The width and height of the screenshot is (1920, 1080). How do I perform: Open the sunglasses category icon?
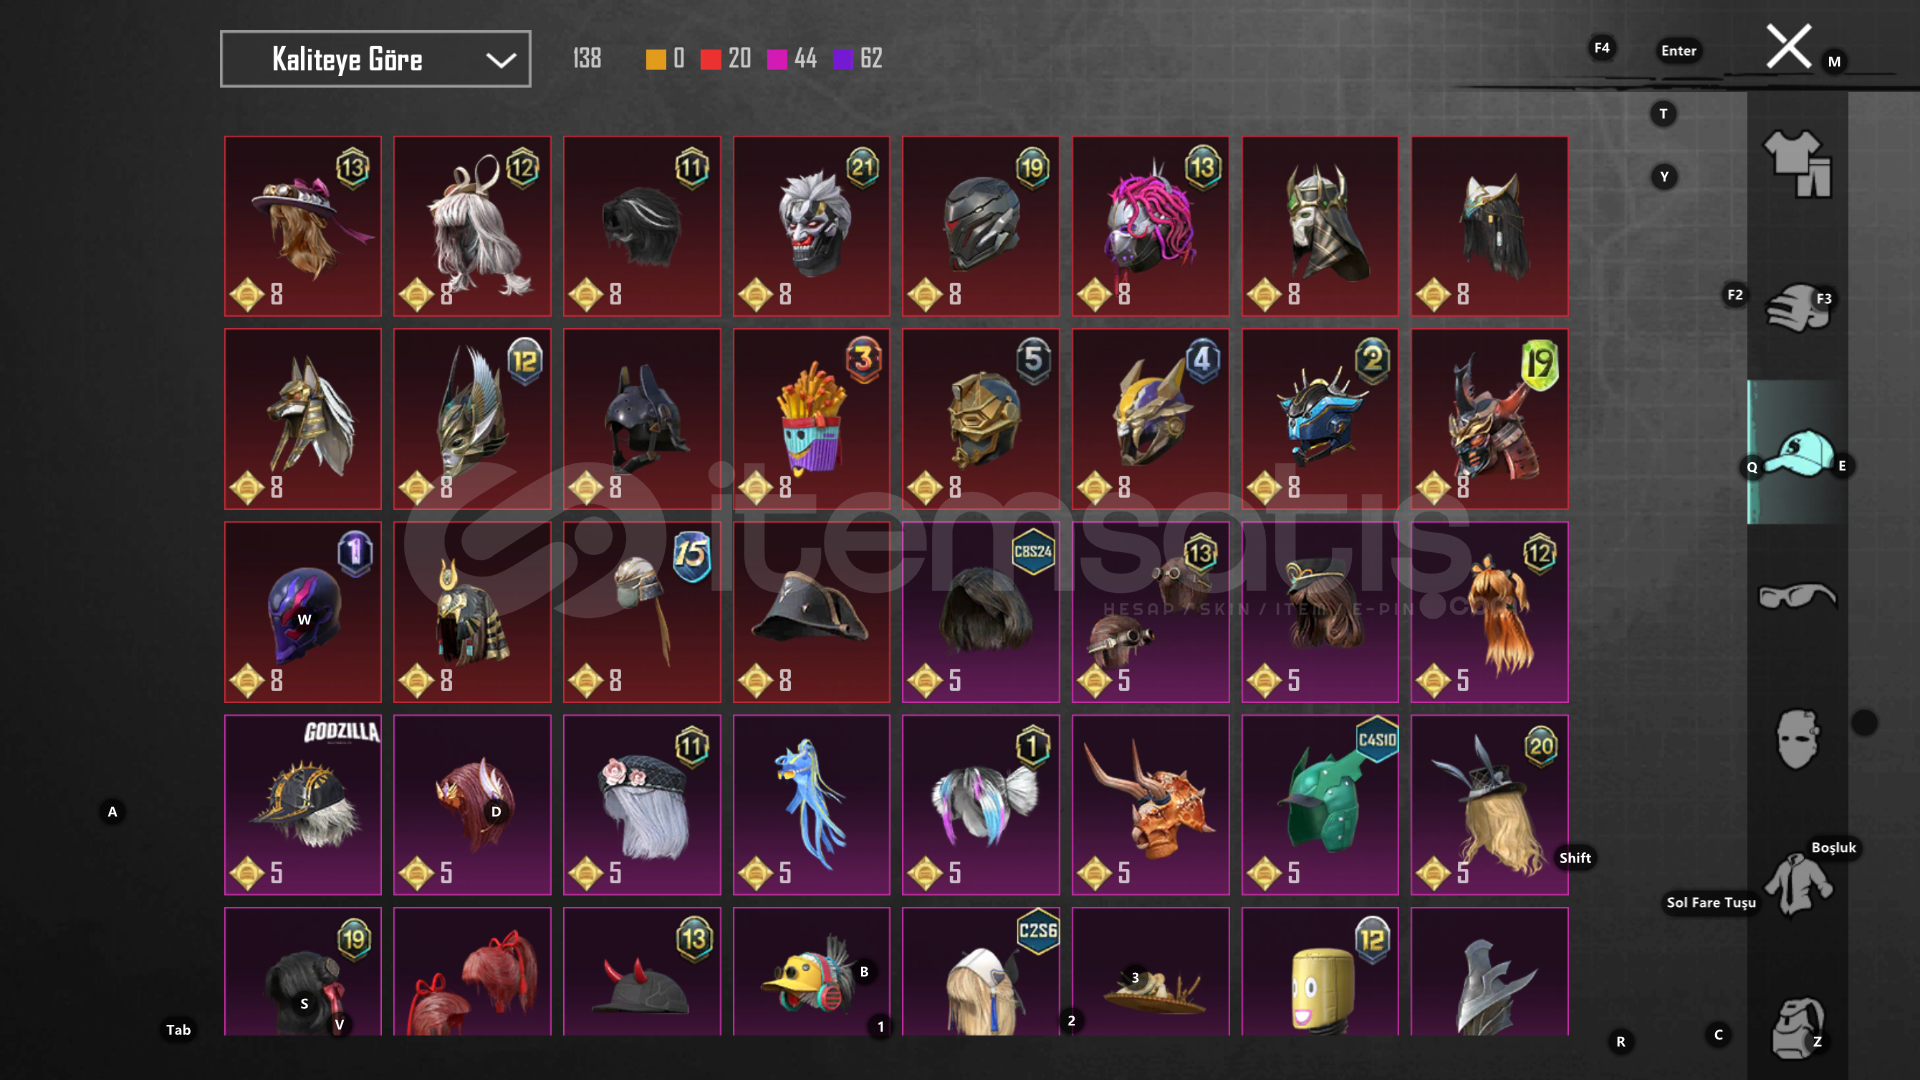click(1797, 596)
